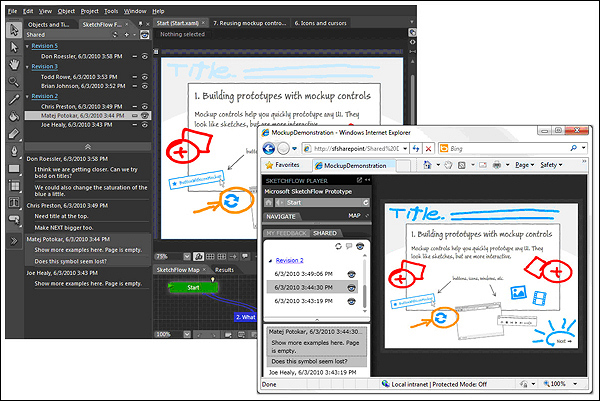Select the 6/3/2010 3:44:30 PM feedback row
Viewport: 600px width, 401px height.
[x=312, y=287]
